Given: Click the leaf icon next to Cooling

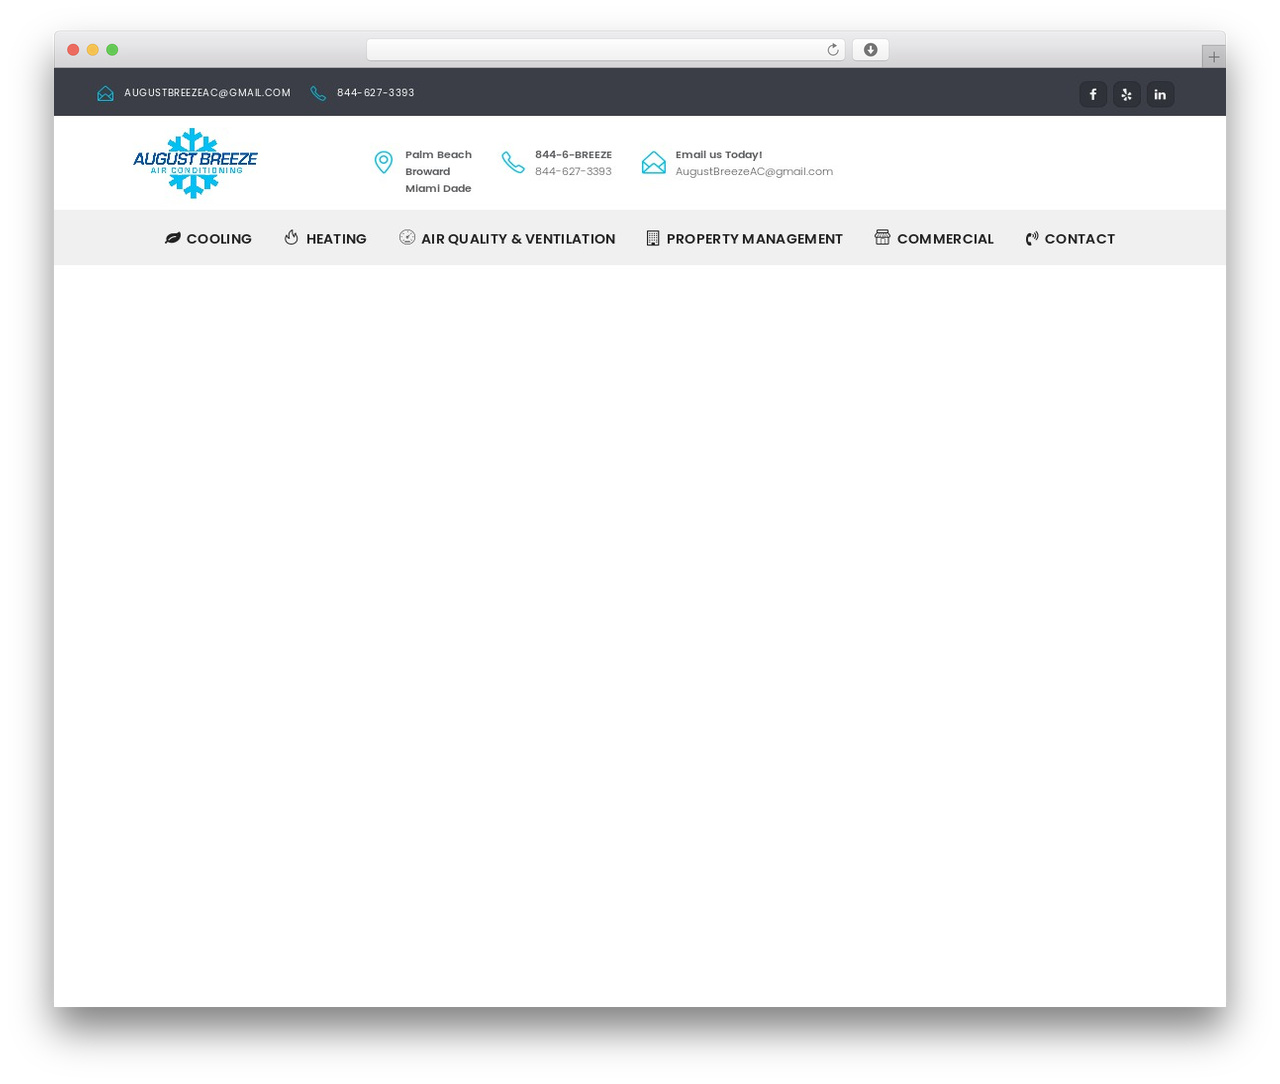Looking at the screenshot, I should click(173, 238).
